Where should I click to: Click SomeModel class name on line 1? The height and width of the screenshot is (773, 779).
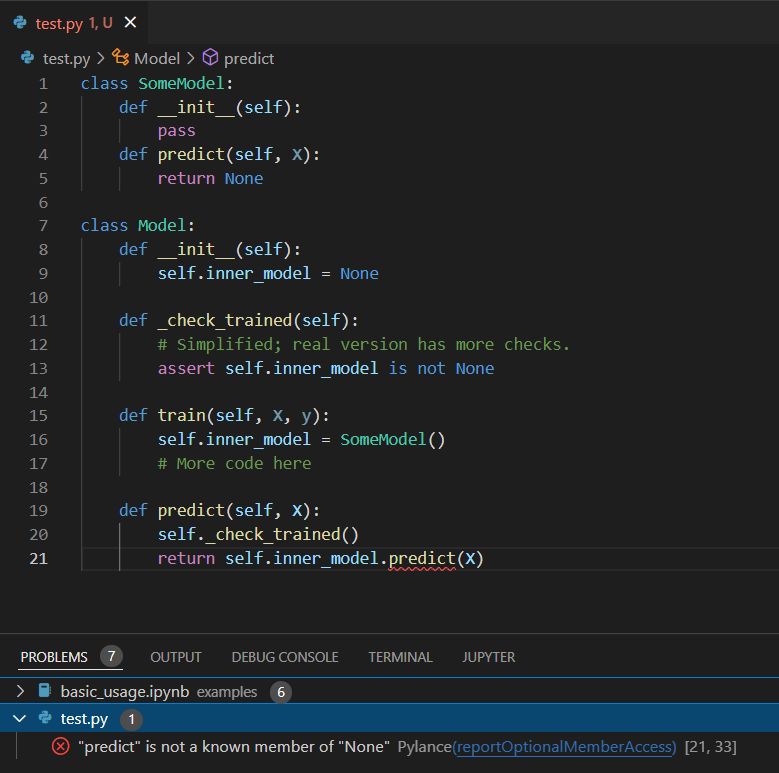[x=181, y=83]
